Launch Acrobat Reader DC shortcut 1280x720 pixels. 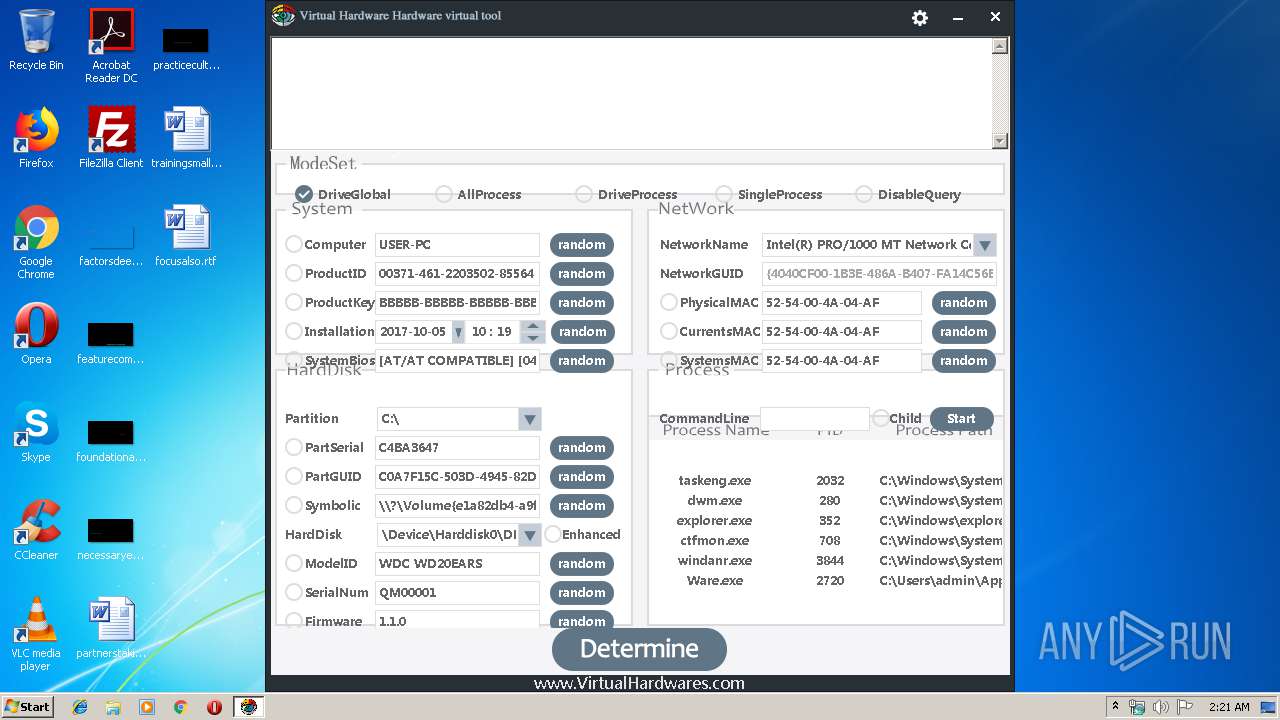point(111,46)
